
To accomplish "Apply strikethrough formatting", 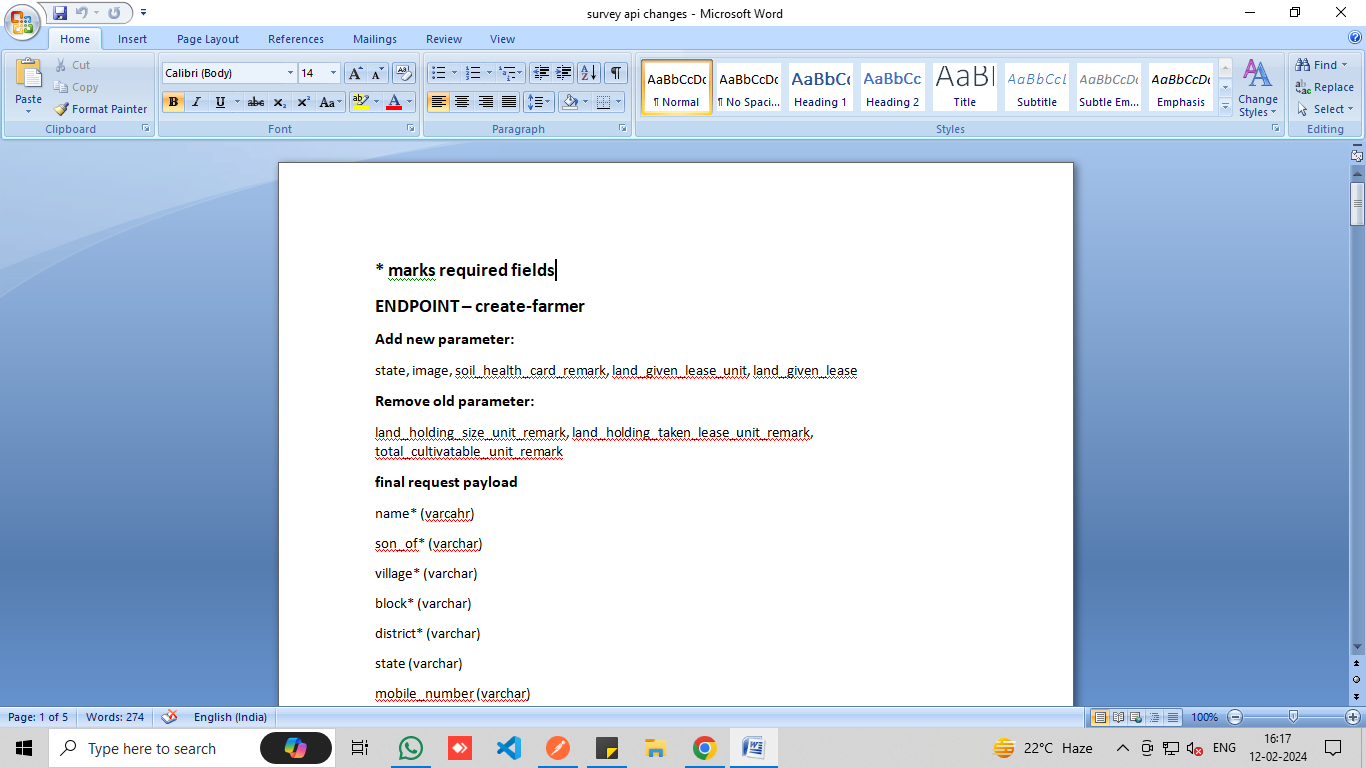I will (x=256, y=102).
